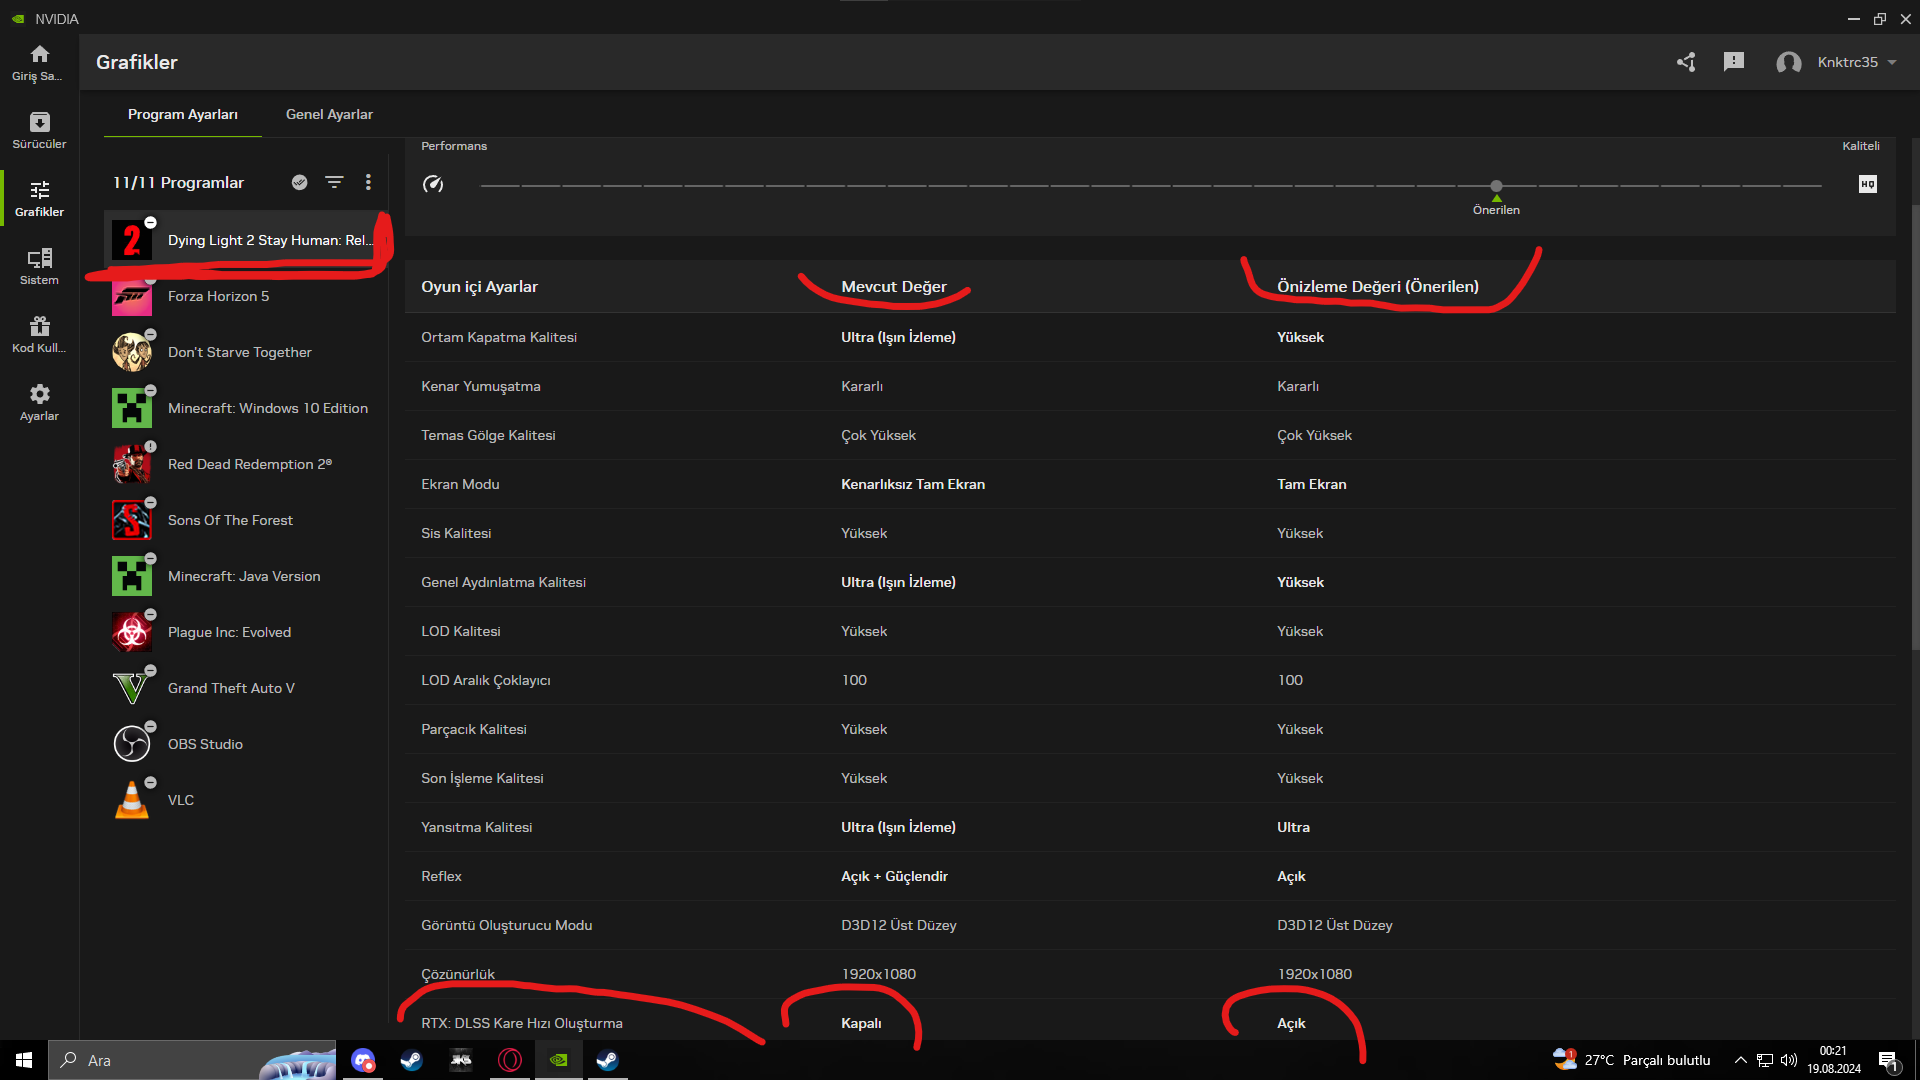This screenshot has height=1080, width=1920.
Task: Click the share icon in header
Action: (x=1686, y=62)
